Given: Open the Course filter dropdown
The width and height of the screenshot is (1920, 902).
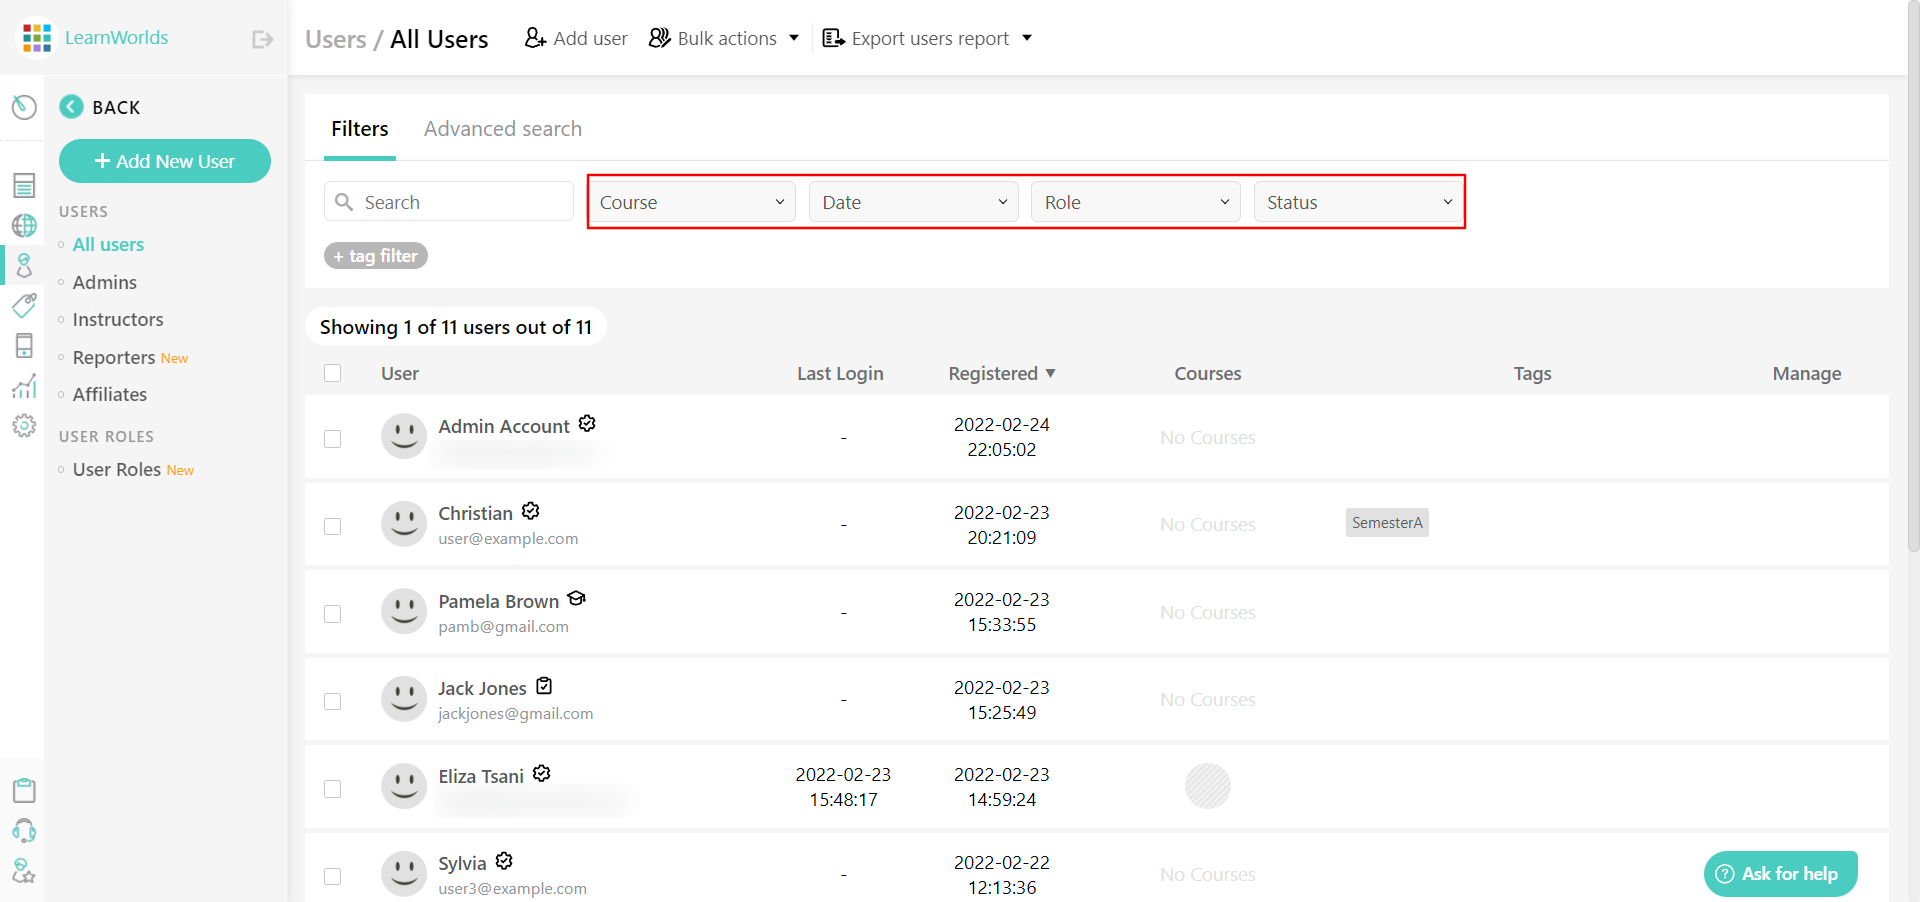Looking at the screenshot, I should pyautogui.click(x=692, y=201).
